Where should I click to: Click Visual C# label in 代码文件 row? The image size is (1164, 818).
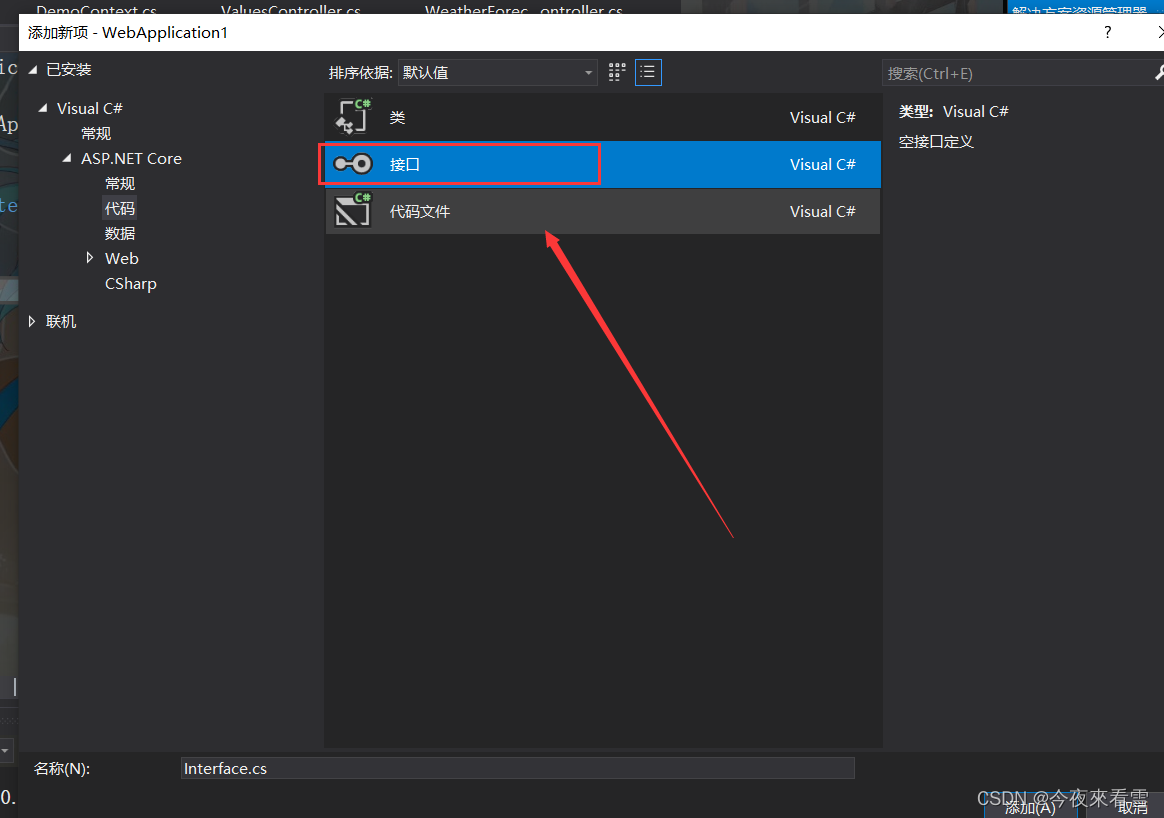(823, 212)
